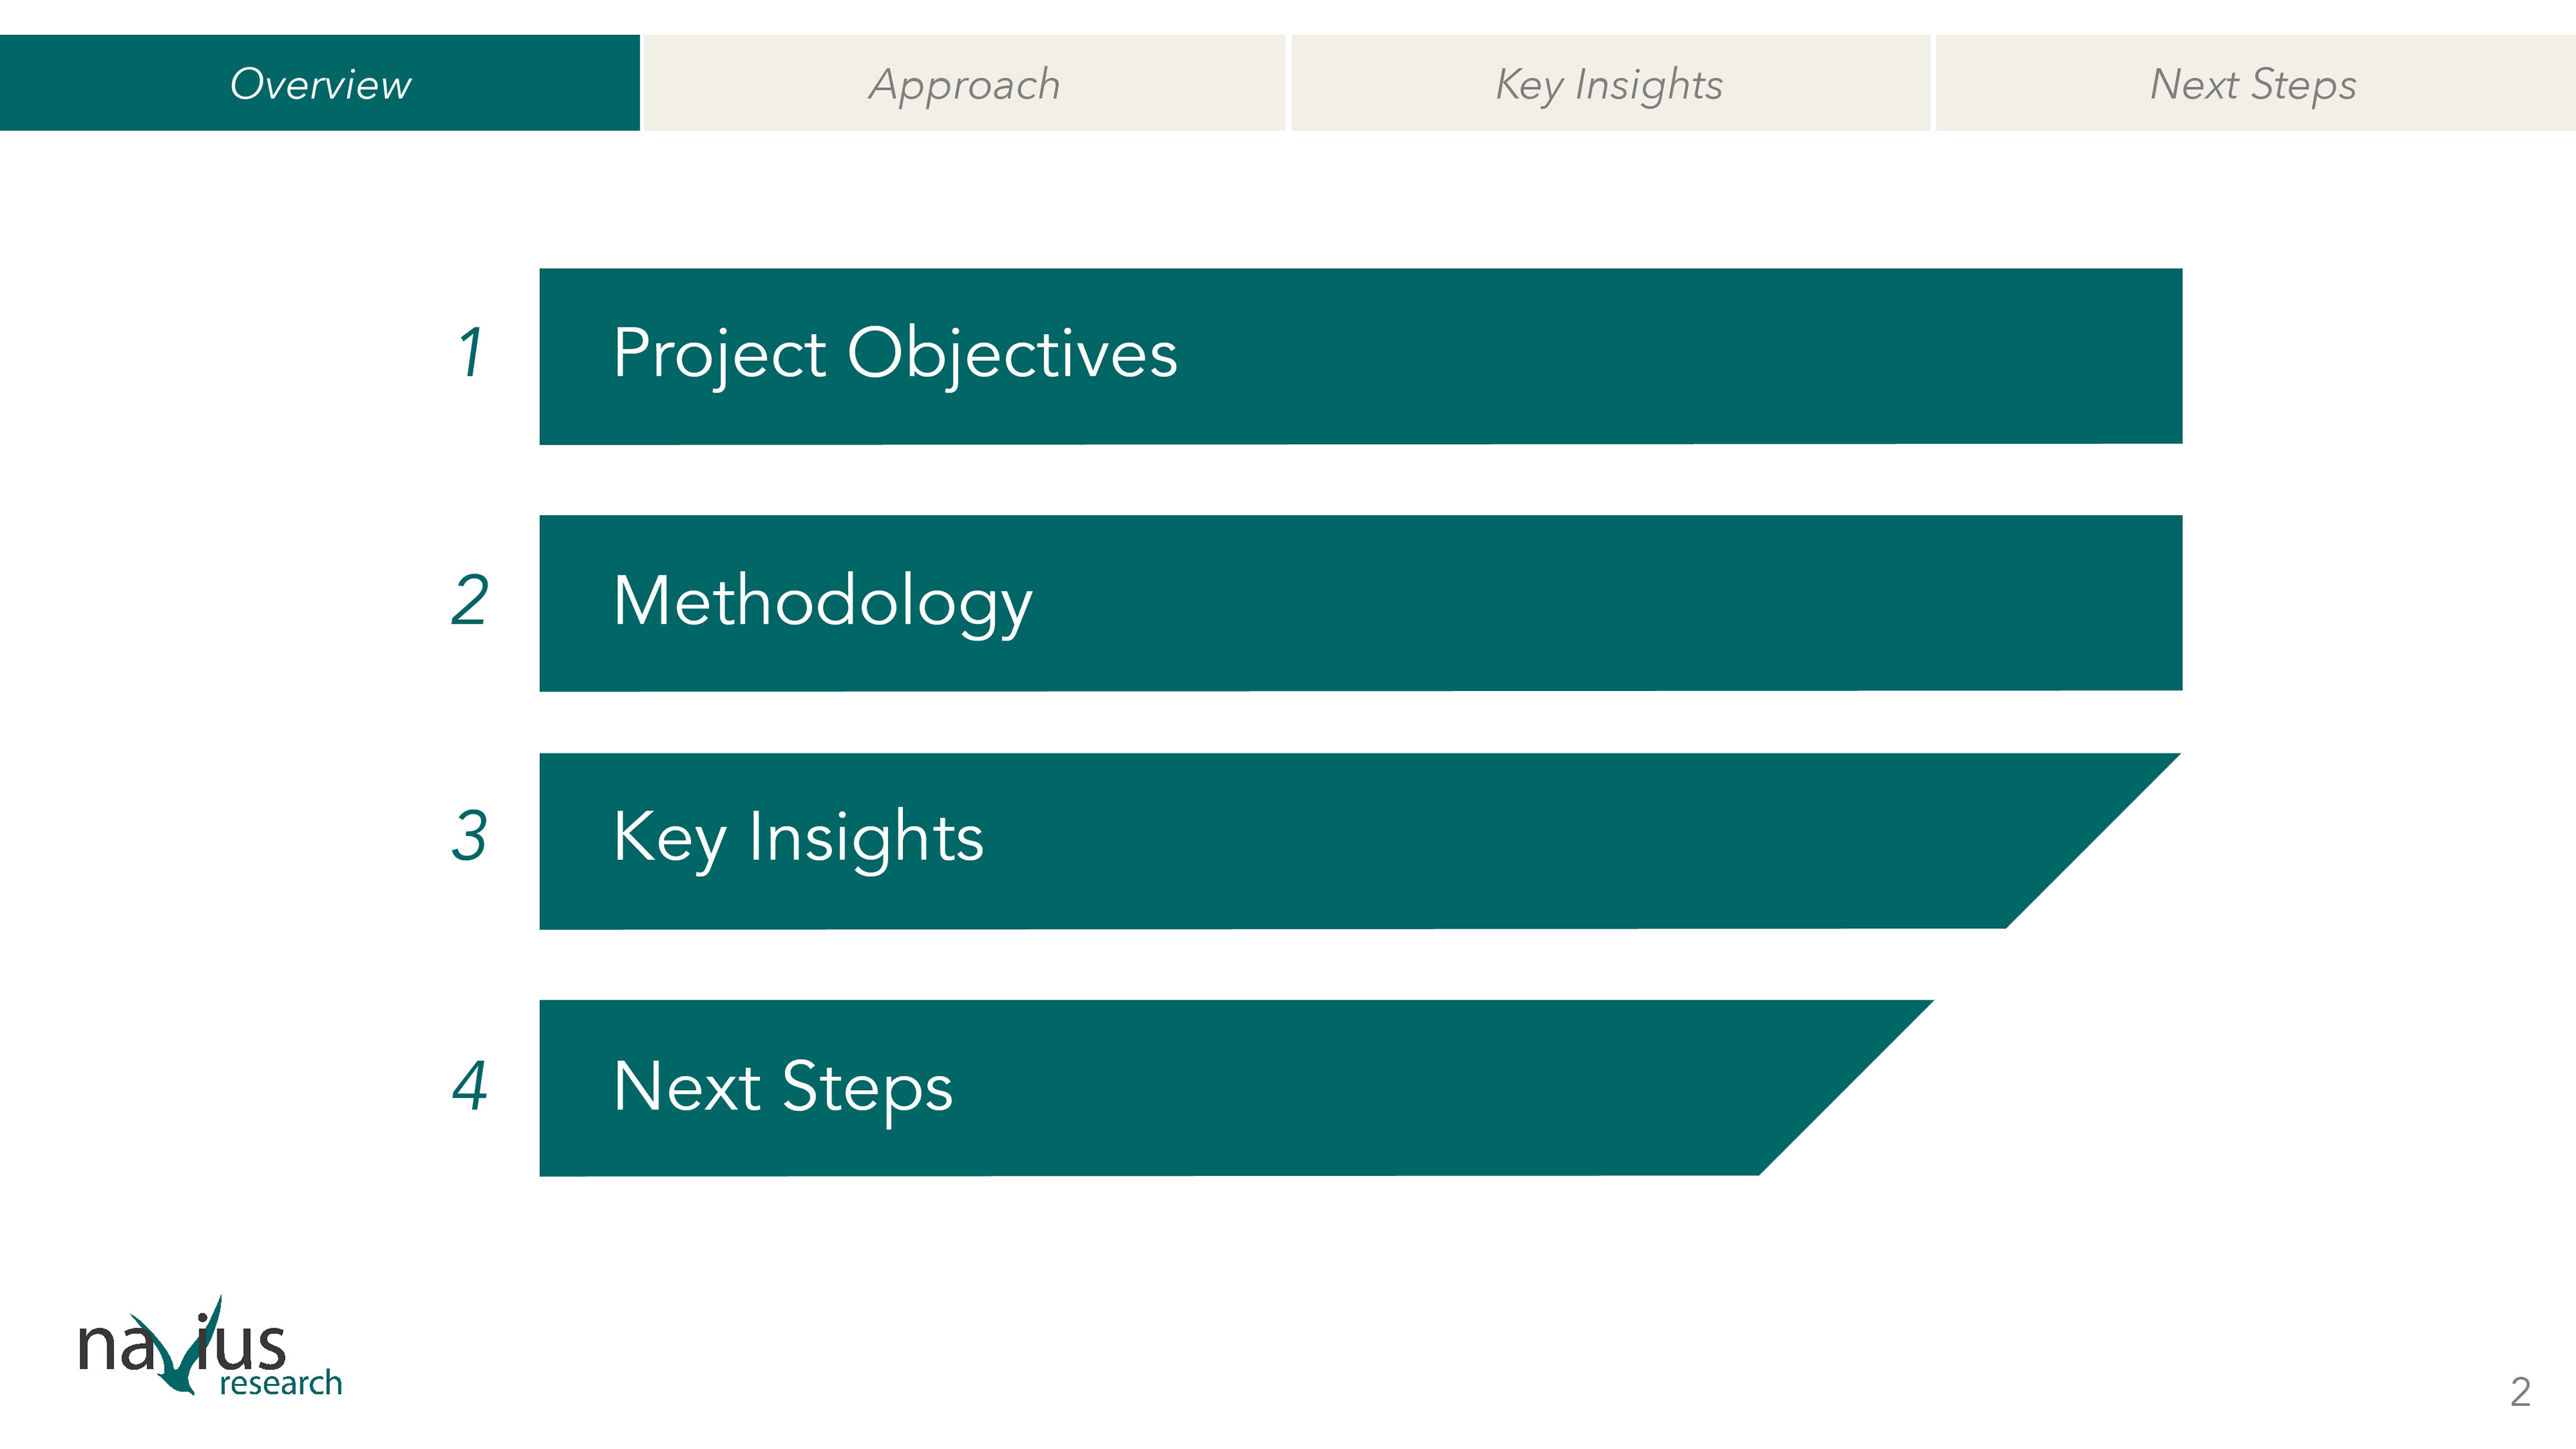
Task: Click the word "Objectives" in first banner
Action: click(1012, 355)
